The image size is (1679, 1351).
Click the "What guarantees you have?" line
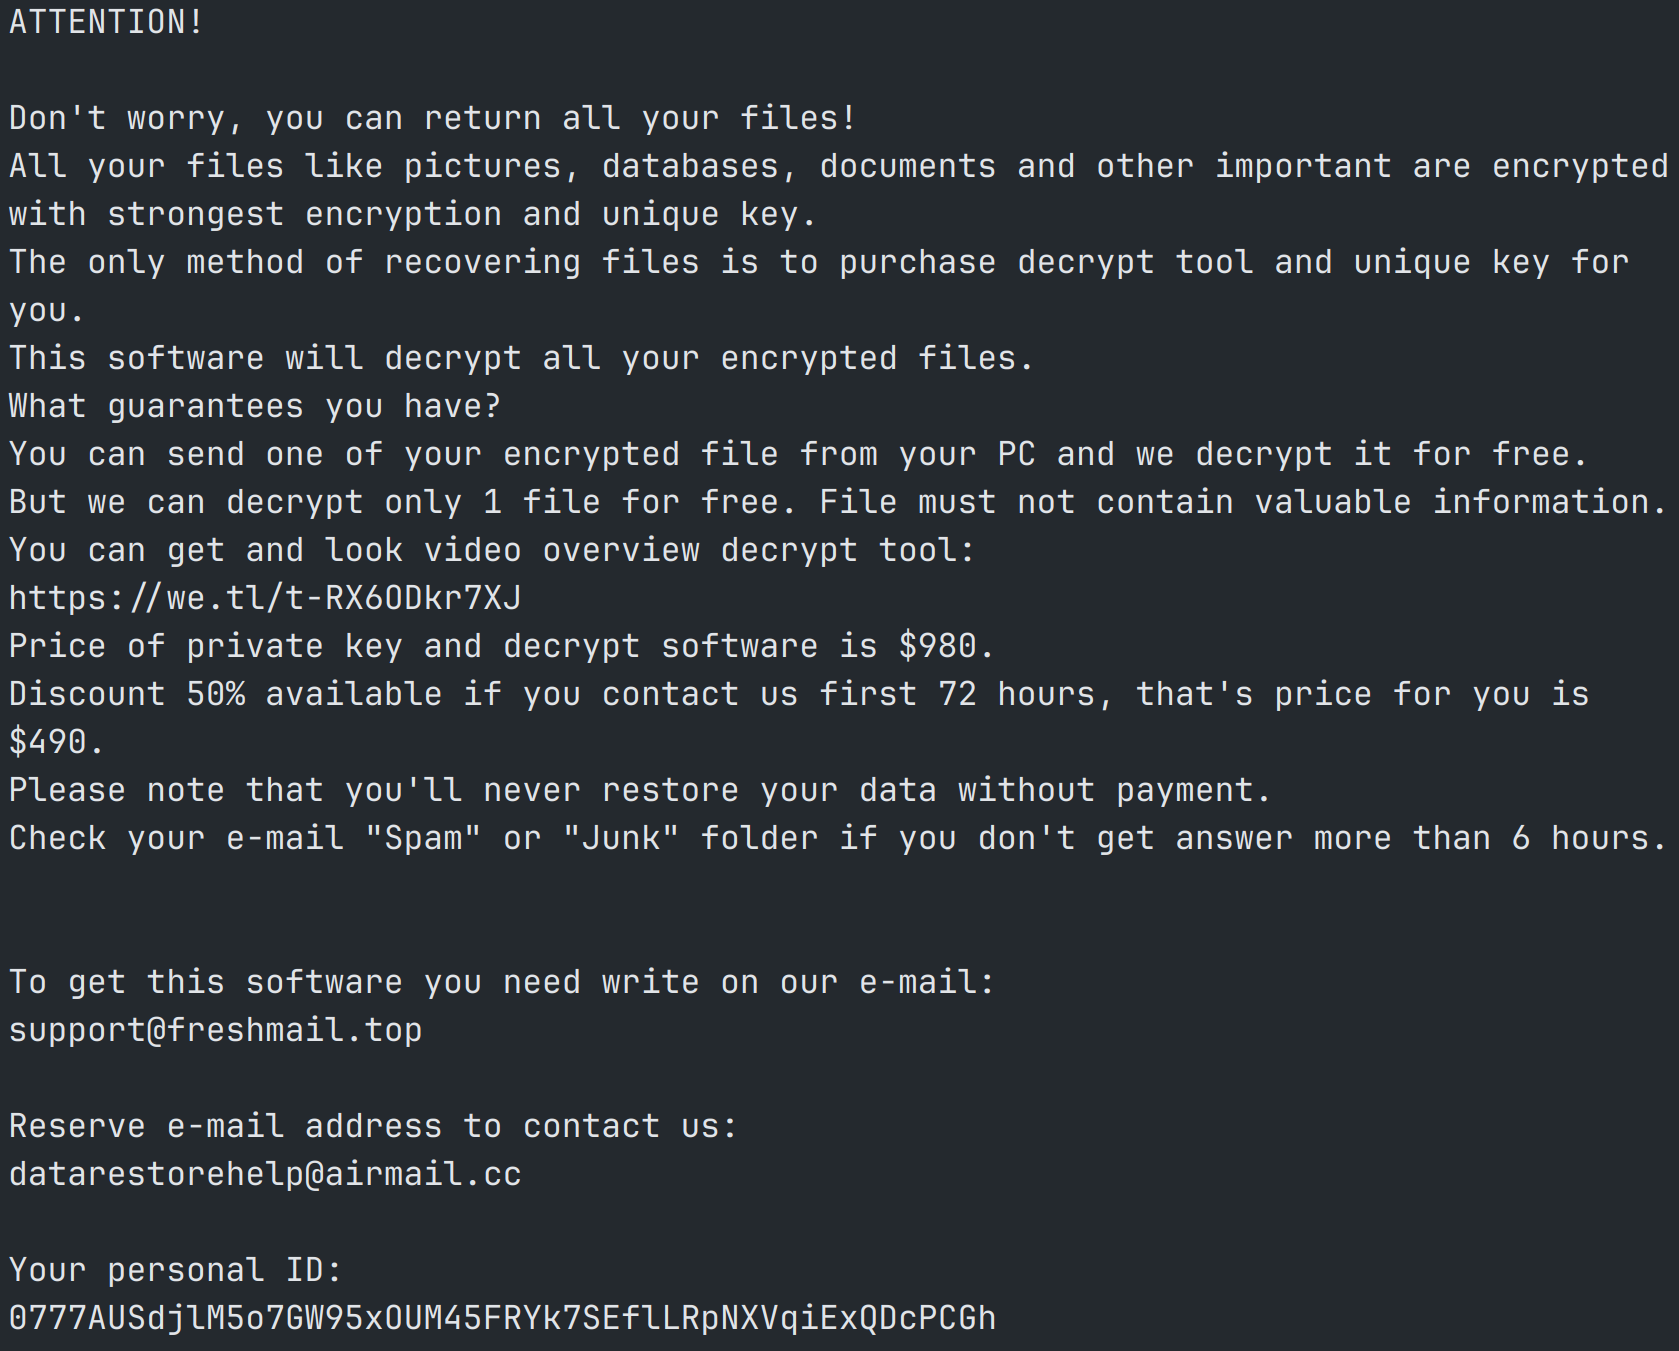click(255, 406)
